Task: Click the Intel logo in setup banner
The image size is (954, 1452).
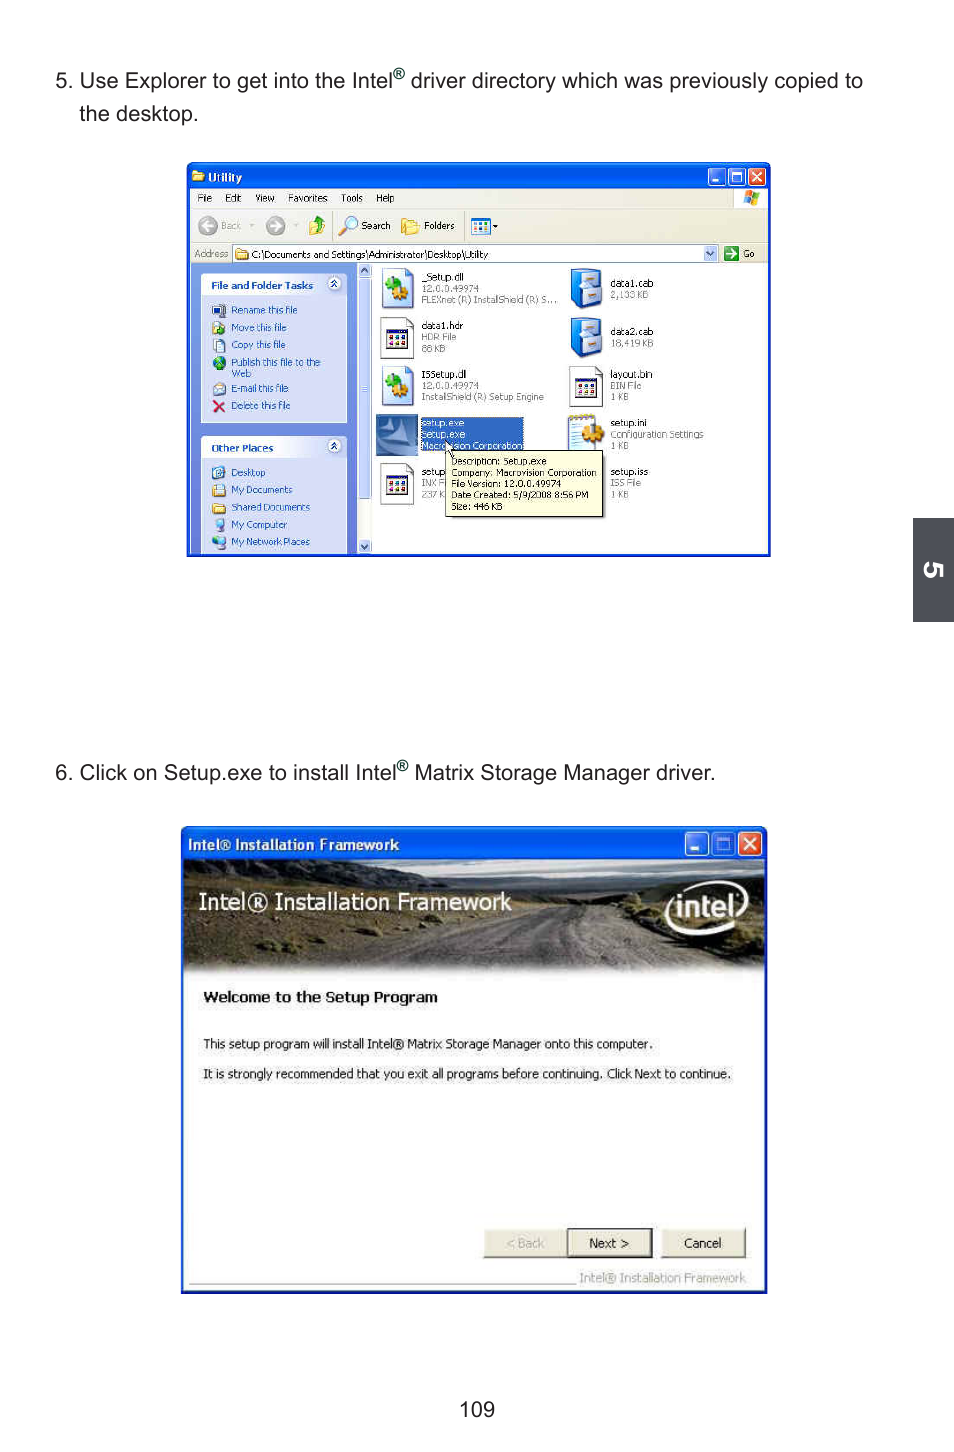Action: pyautogui.click(x=707, y=907)
